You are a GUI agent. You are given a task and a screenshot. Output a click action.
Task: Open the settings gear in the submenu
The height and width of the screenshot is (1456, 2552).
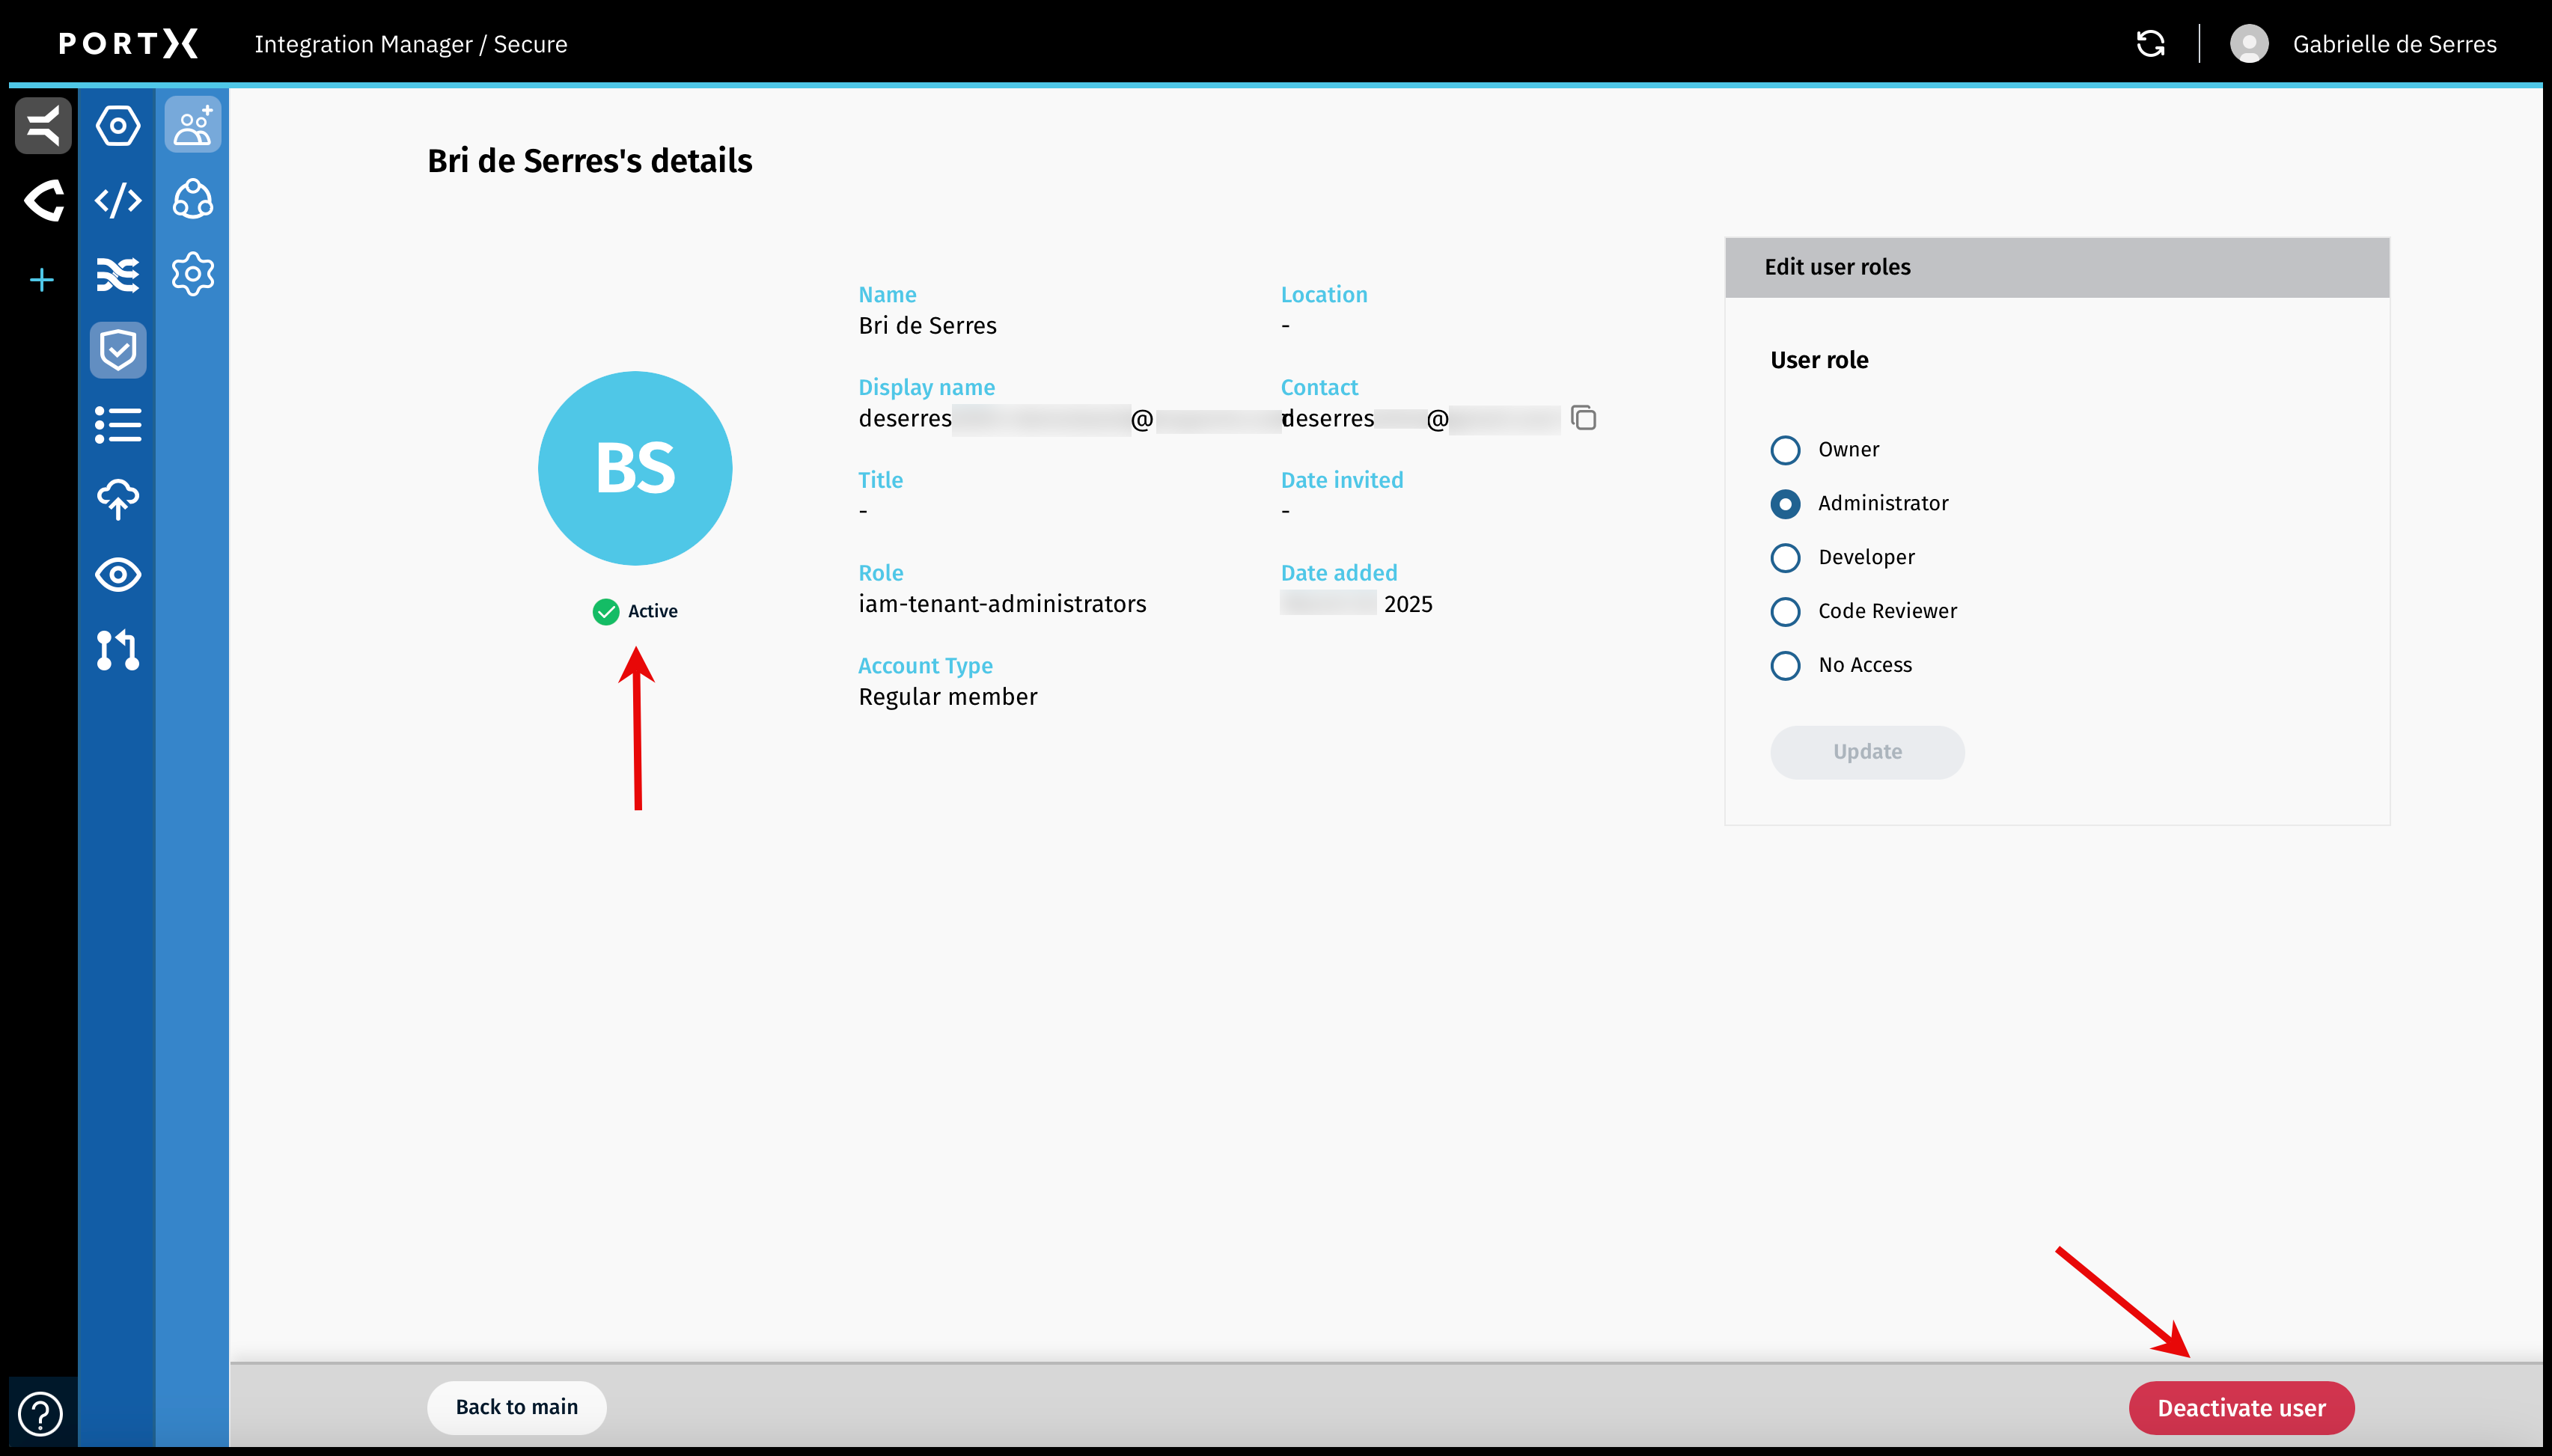tap(193, 274)
